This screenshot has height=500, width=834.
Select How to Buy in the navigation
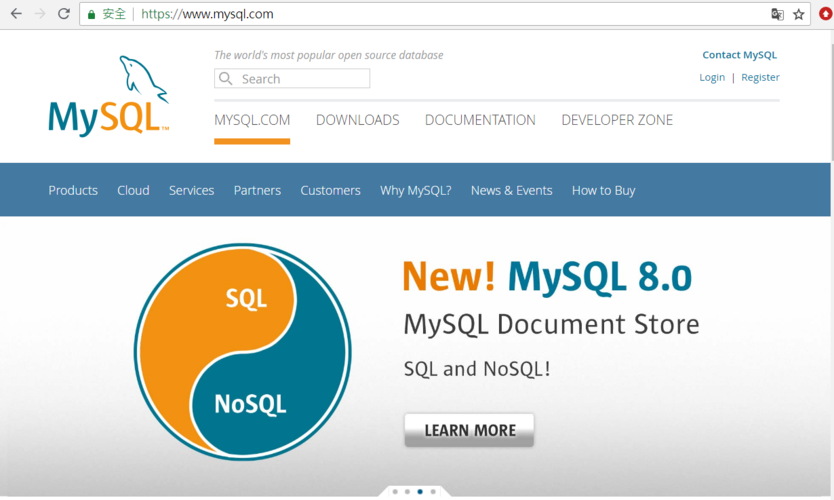pos(604,190)
